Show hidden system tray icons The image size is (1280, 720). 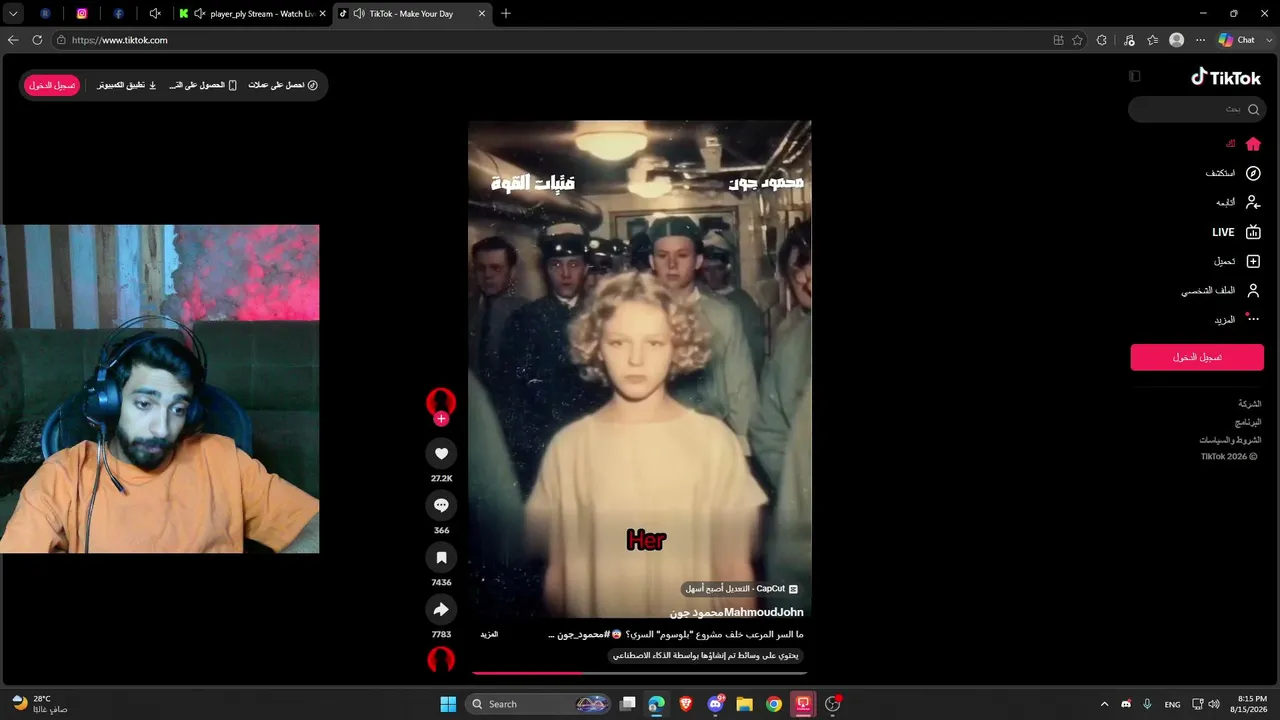[x=1104, y=704]
